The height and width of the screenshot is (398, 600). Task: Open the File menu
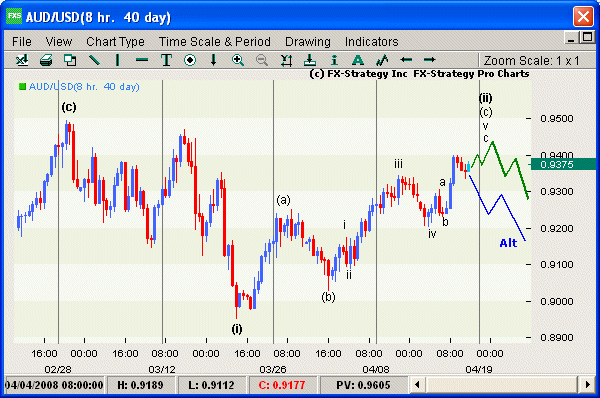tap(22, 41)
